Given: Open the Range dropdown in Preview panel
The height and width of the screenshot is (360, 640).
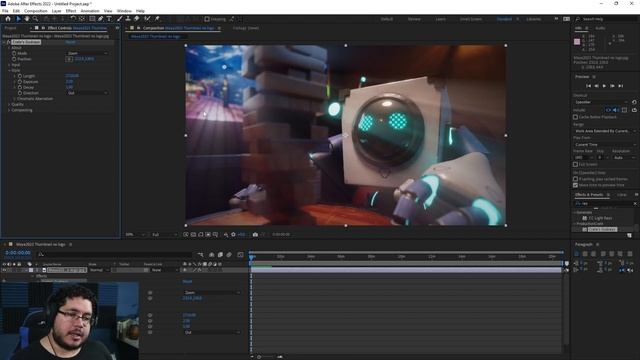Looking at the screenshot, I should (605, 131).
